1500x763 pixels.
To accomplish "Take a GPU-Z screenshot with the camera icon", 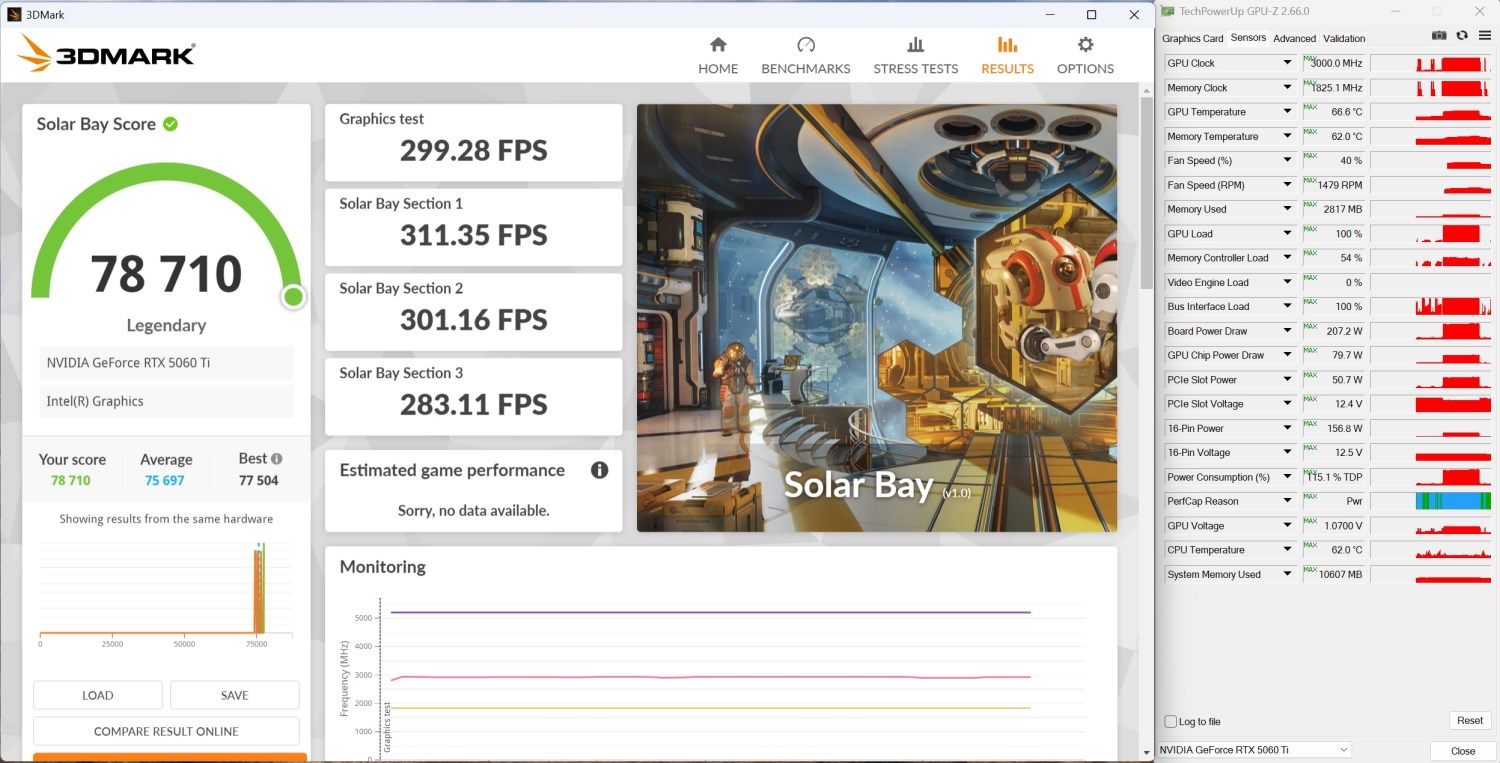I will 1439,36.
